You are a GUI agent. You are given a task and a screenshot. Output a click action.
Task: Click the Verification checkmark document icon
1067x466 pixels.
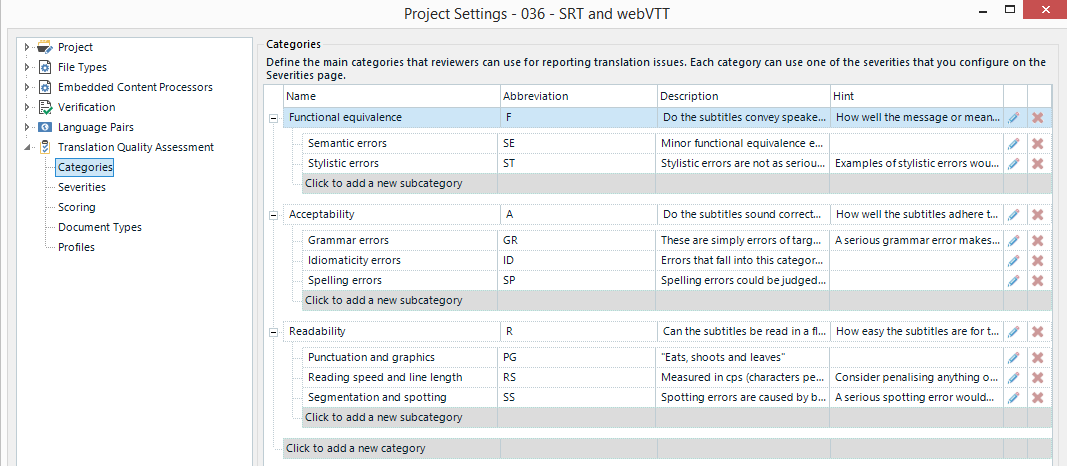click(x=45, y=107)
